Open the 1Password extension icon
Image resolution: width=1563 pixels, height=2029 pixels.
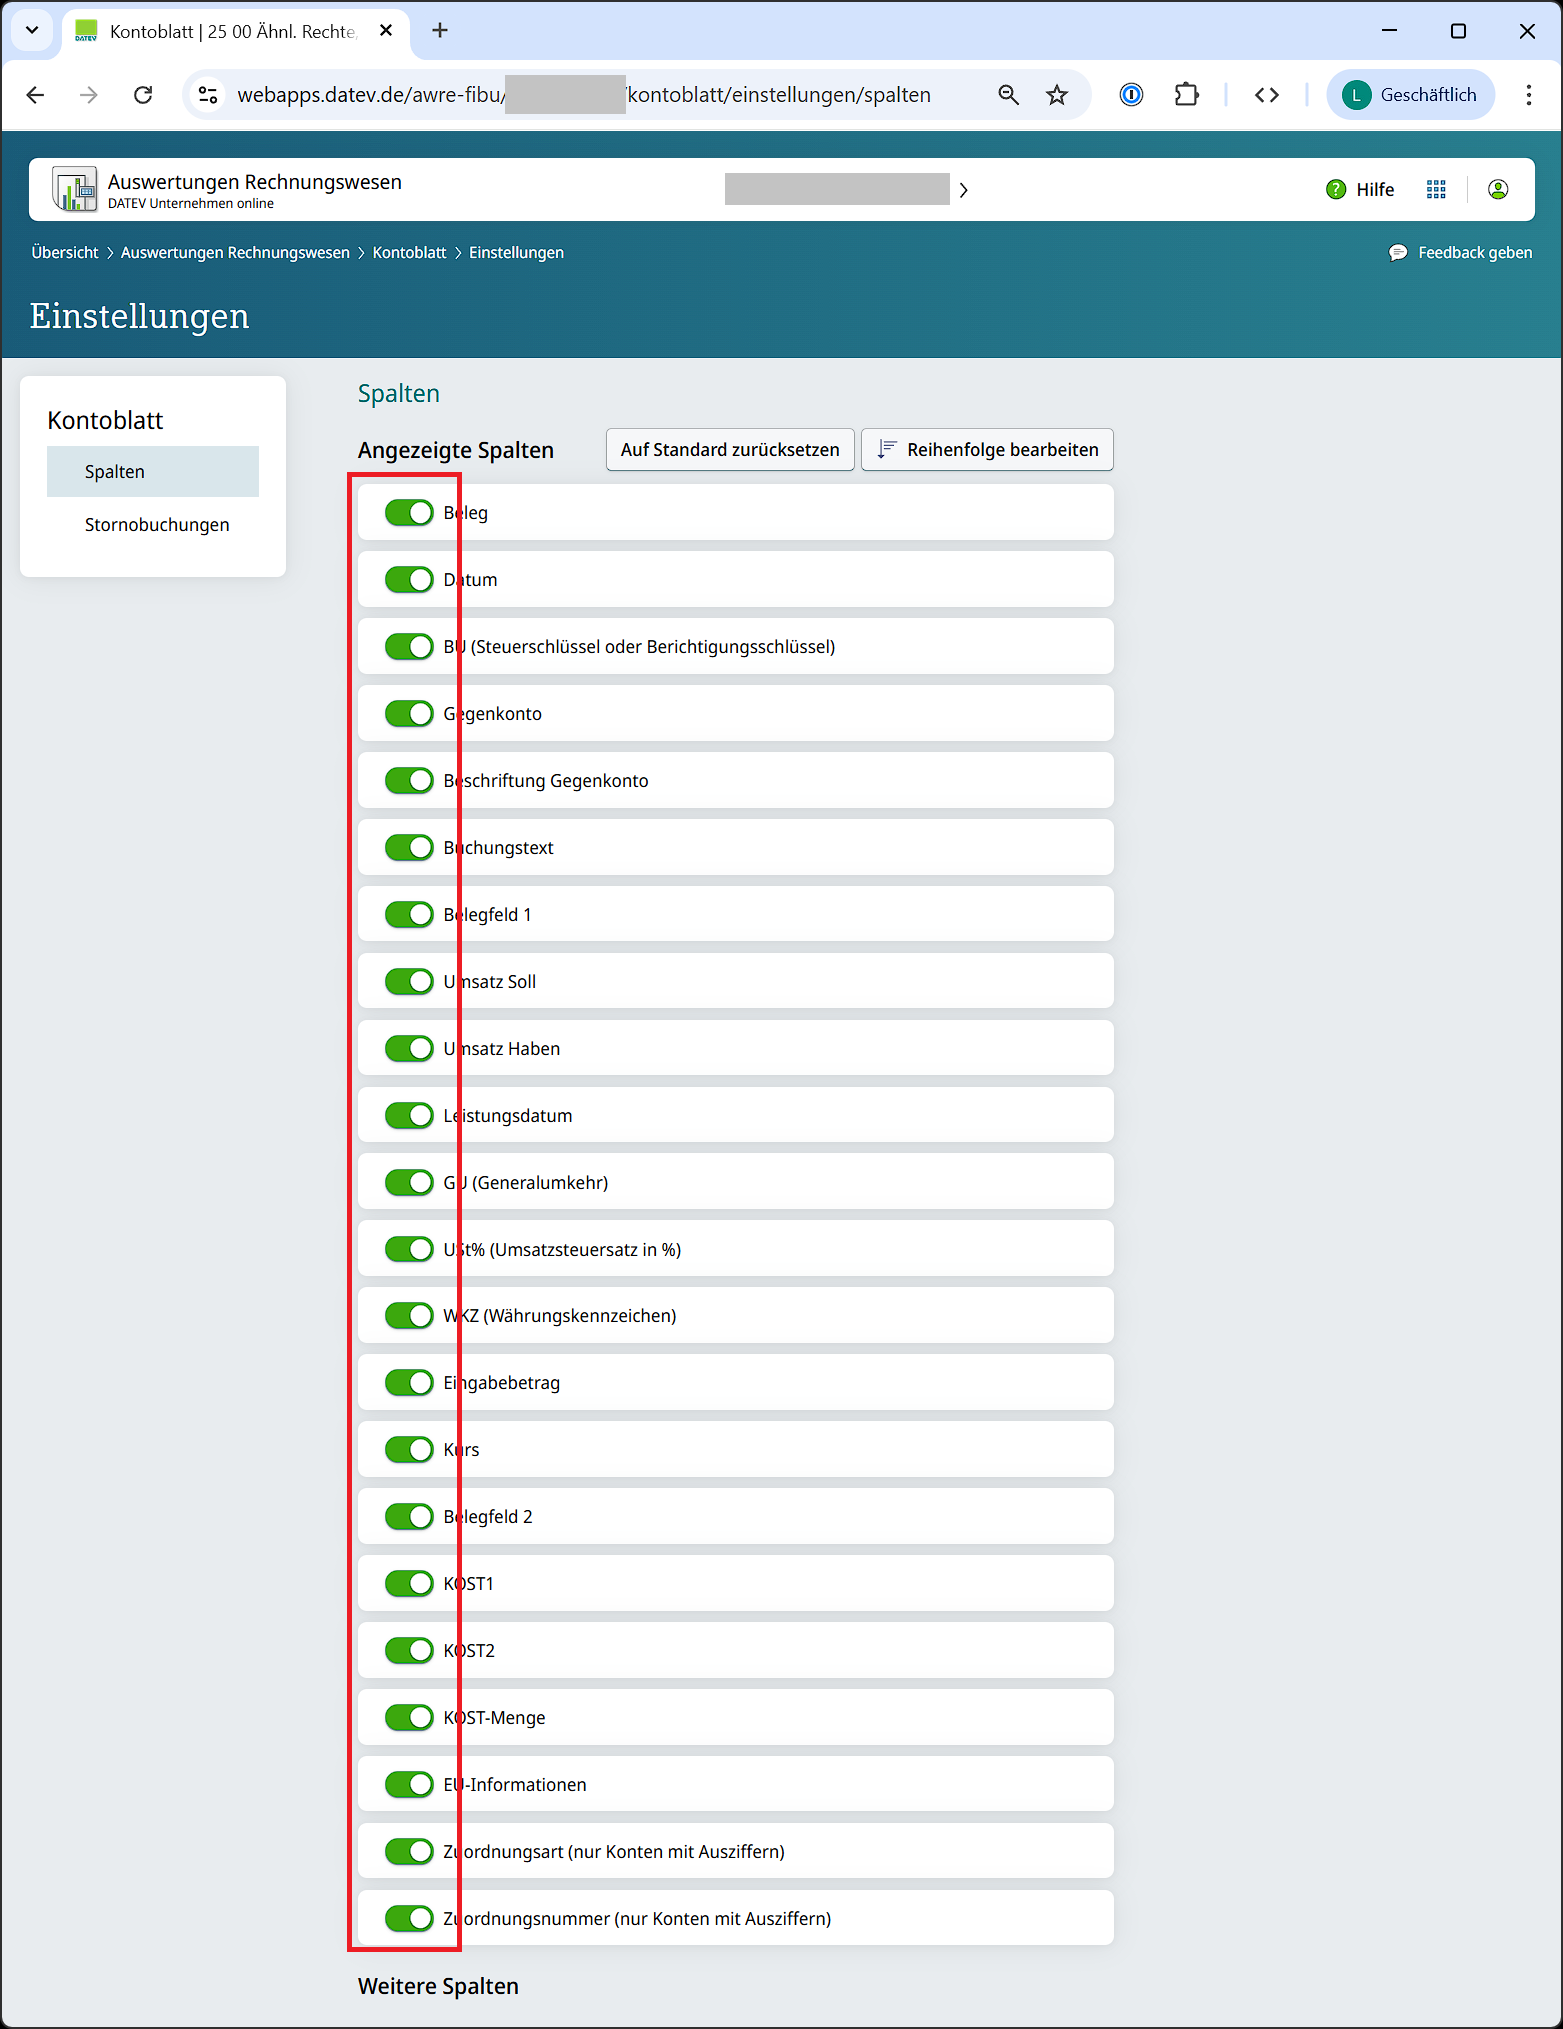(1131, 95)
